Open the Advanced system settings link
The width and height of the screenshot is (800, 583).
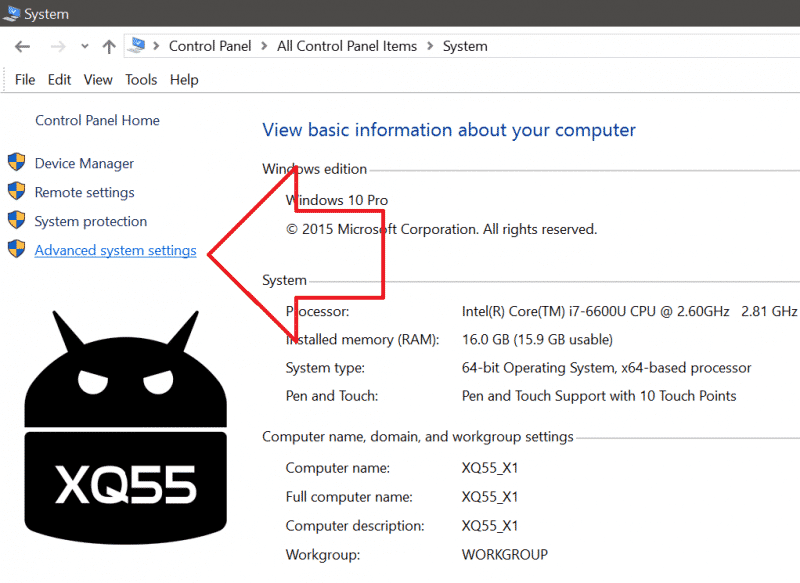tap(115, 251)
